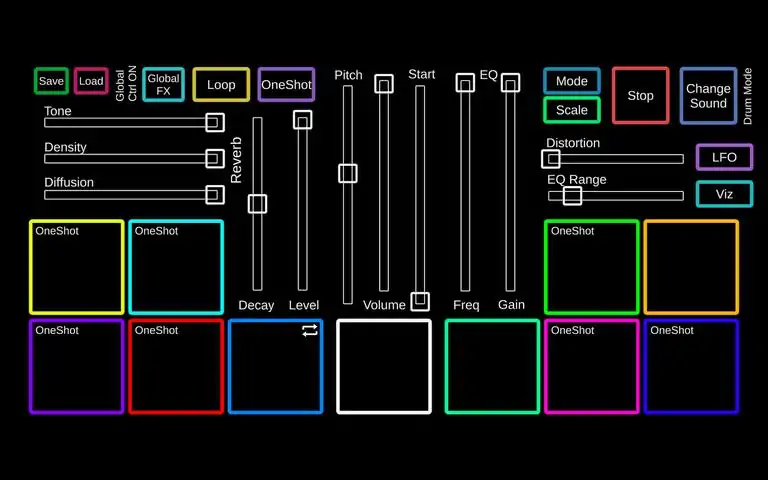The height and width of the screenshot is (480, 768).
Task: Tap the blue pad with loop arrows icon
Action: coord(276,366)
